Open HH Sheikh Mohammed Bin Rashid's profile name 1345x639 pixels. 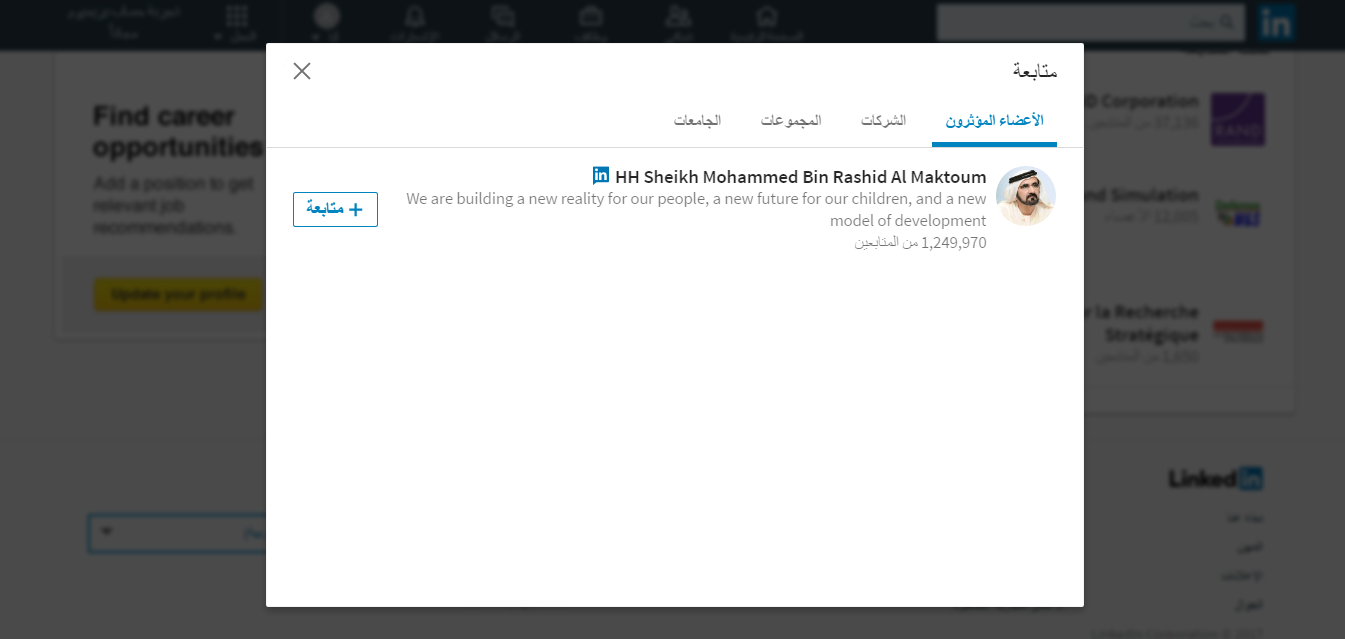coord(801,177)
